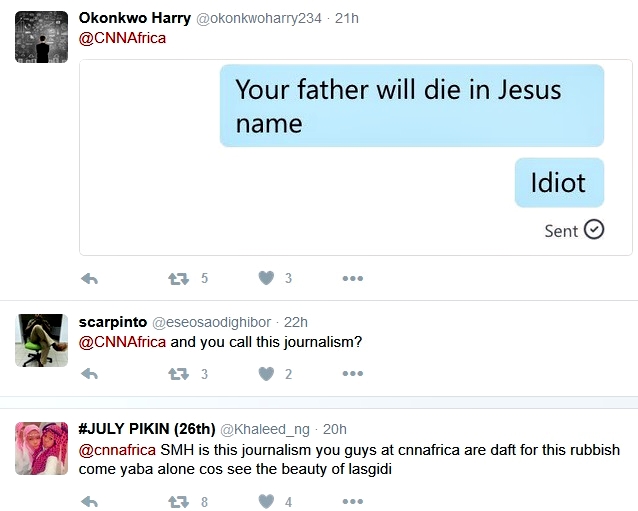Click the 22h timestamp on scarpinto's tweet
Viewport: 638px width, 511px height.
pyautogui.click(x=295, y=322)
